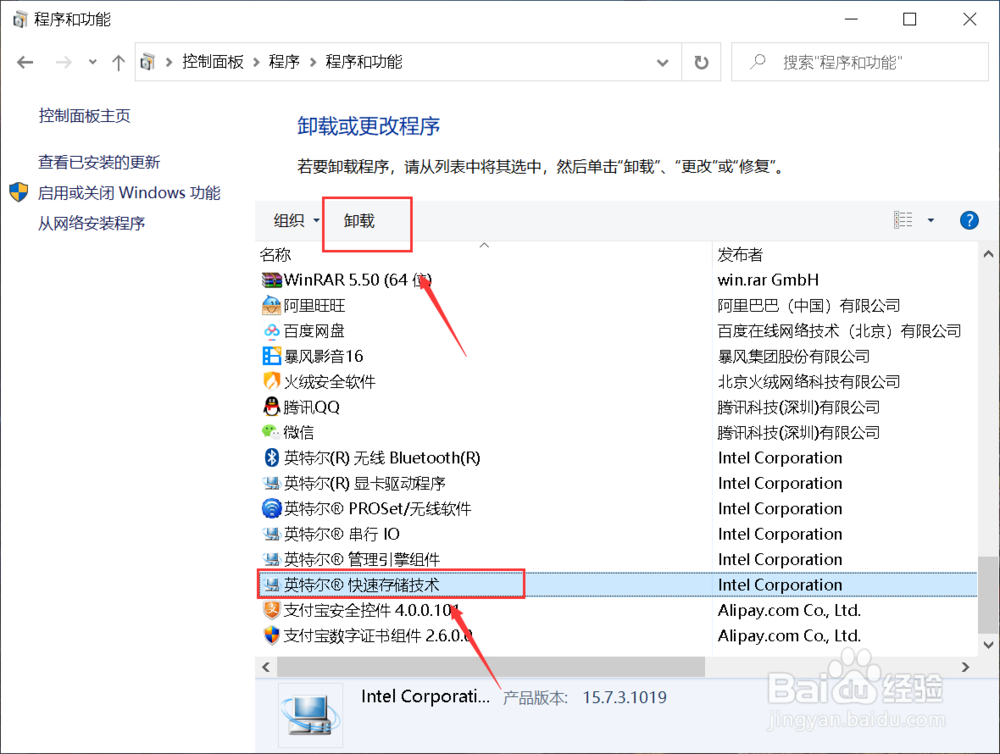Image resolution: width=1000 pixels, height=754 pixels.
Task: Click the 阿里旺旺 program icon
Action: (x=272, y=306)
